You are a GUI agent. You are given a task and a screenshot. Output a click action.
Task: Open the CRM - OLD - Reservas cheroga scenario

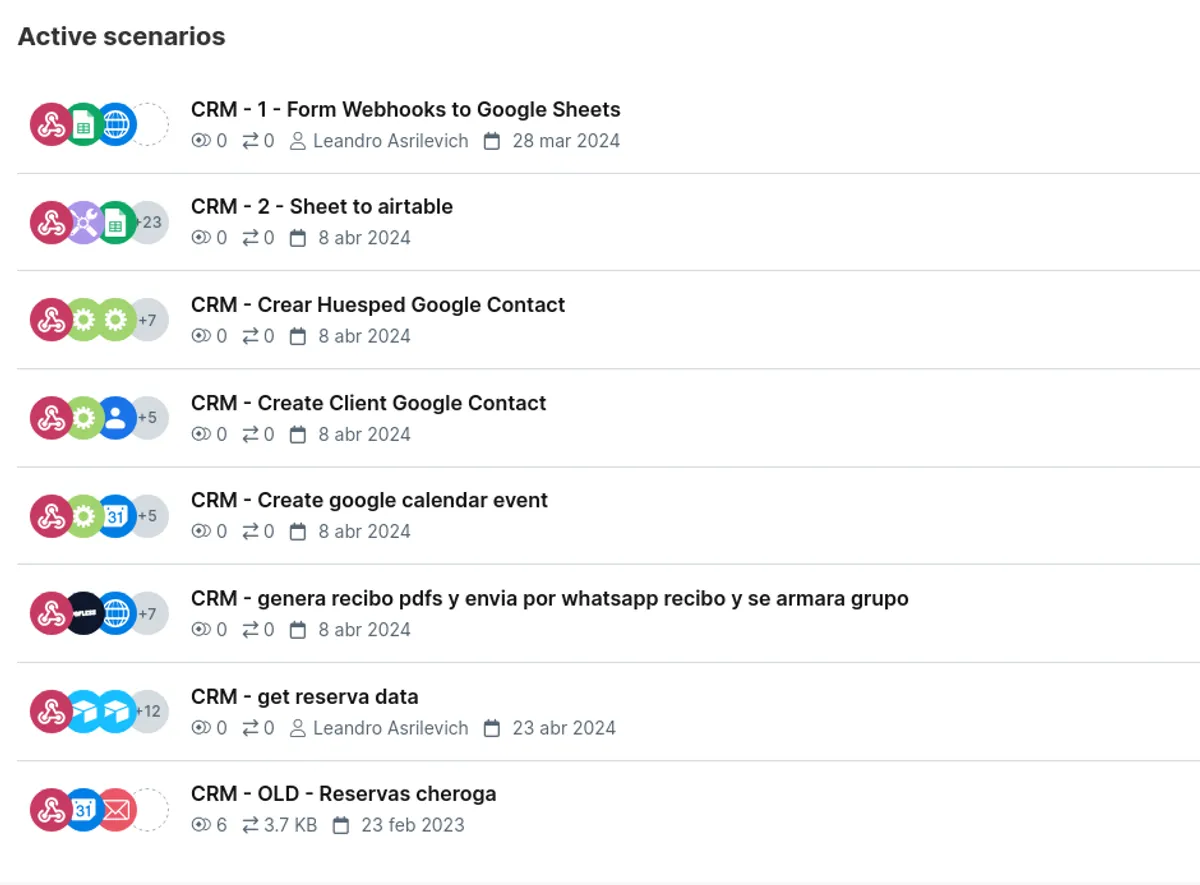pos(344,793)
